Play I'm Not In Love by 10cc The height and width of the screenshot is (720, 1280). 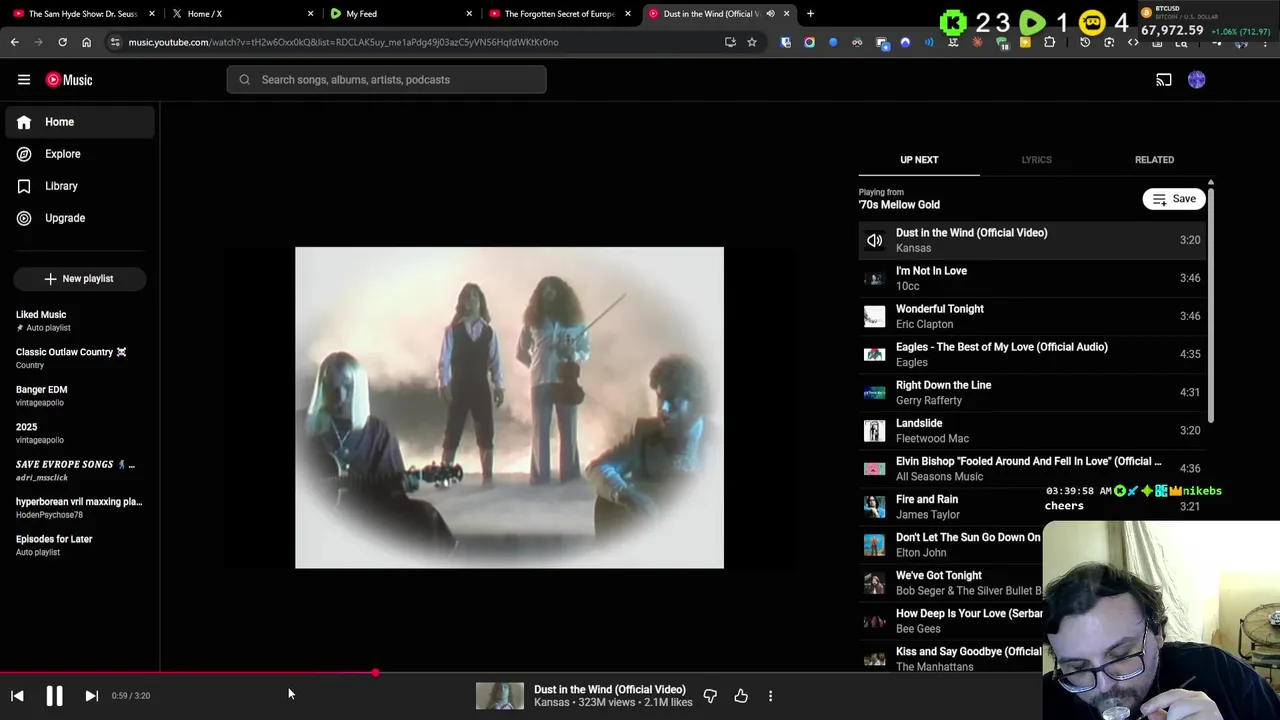(x=1032, y=278)
